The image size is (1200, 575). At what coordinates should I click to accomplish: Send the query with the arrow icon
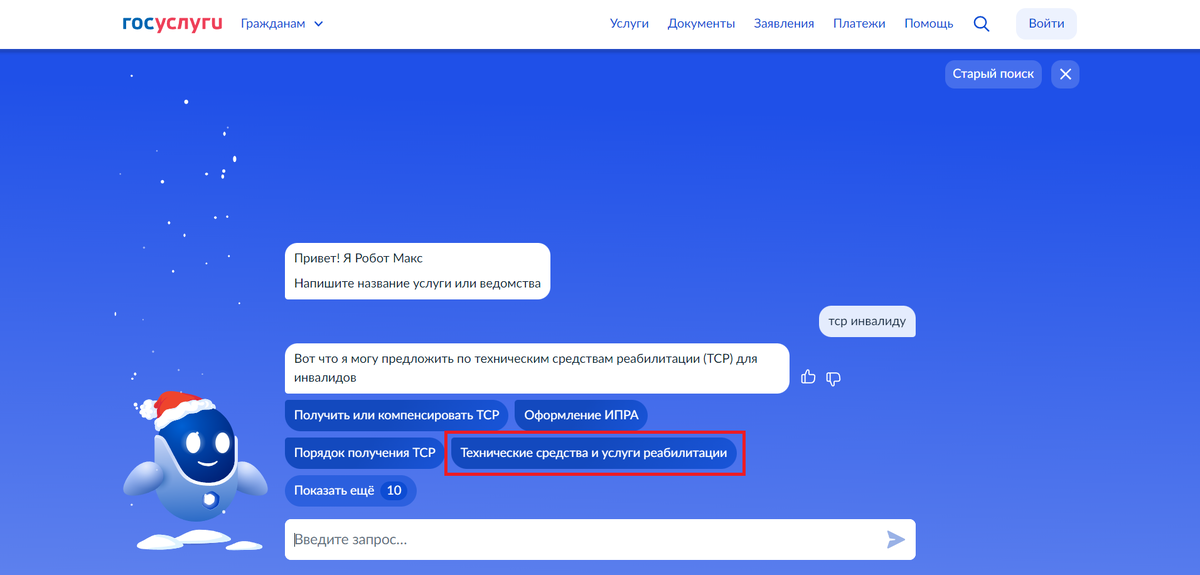pyautogui.click(x=895, y=540)
